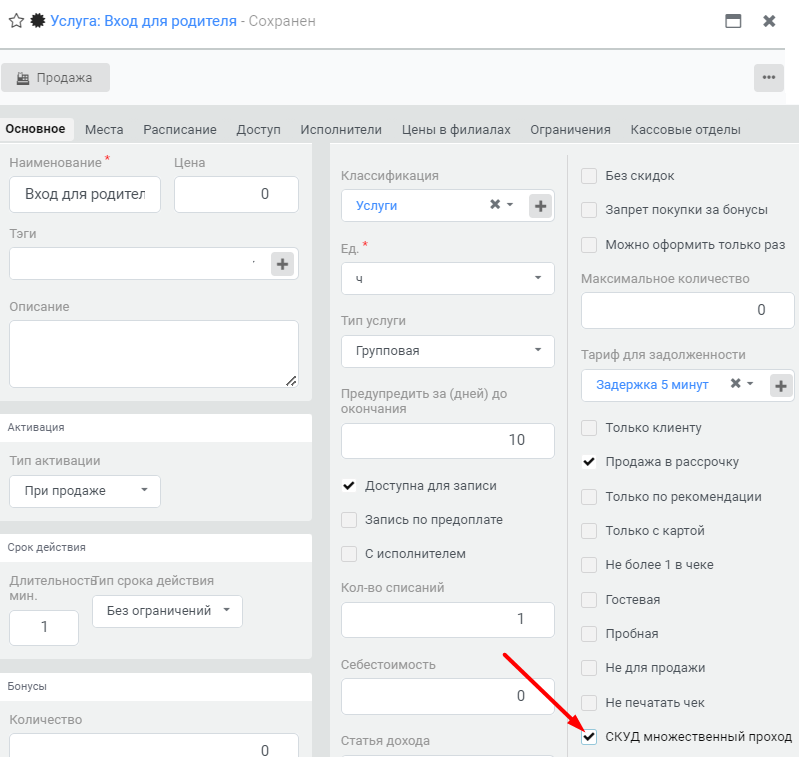
Task: Toggle the Только клиенту checkbox
Action: point(589,427)
